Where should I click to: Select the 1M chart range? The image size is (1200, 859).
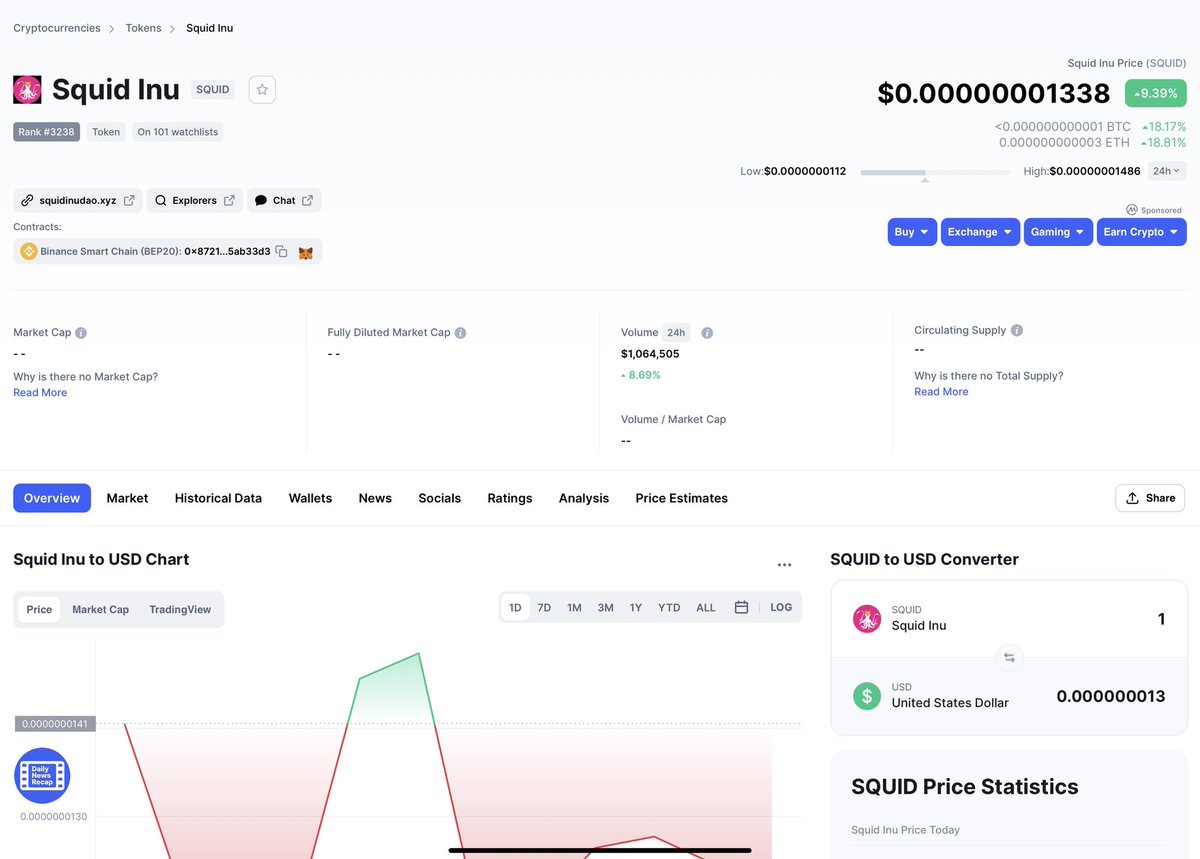pos(574,607)
